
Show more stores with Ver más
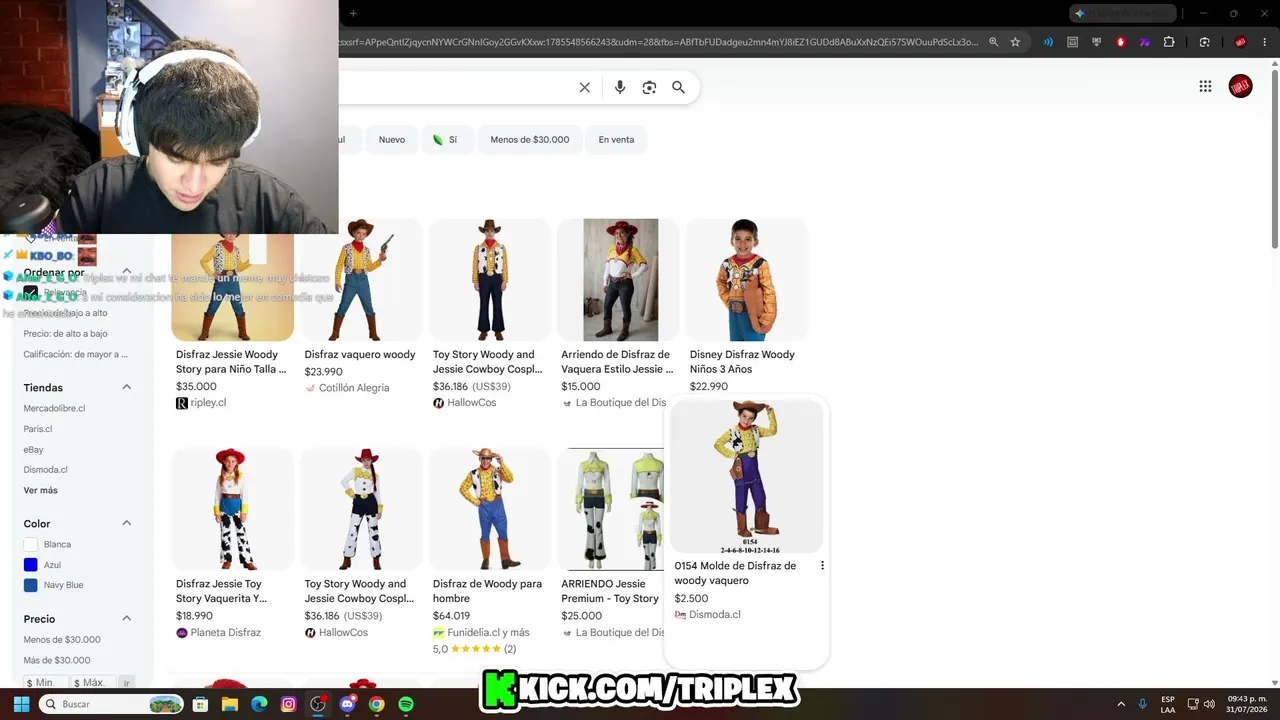coord(41,491)
